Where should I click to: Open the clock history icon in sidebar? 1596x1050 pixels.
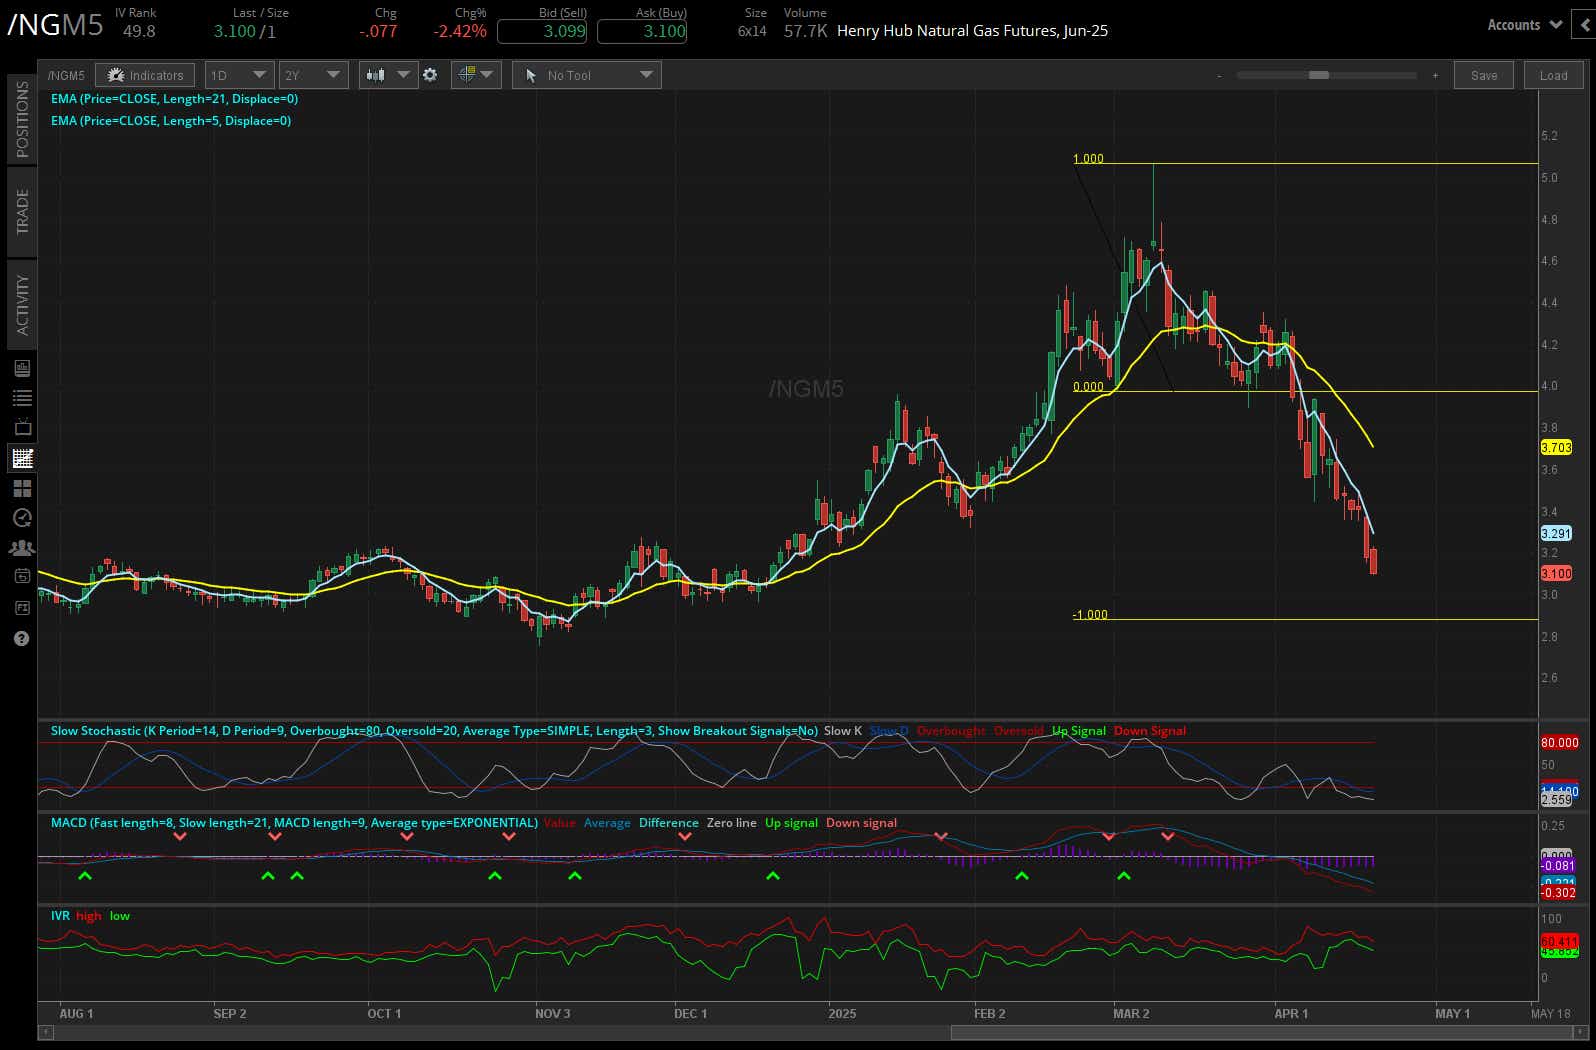(22, 518)
